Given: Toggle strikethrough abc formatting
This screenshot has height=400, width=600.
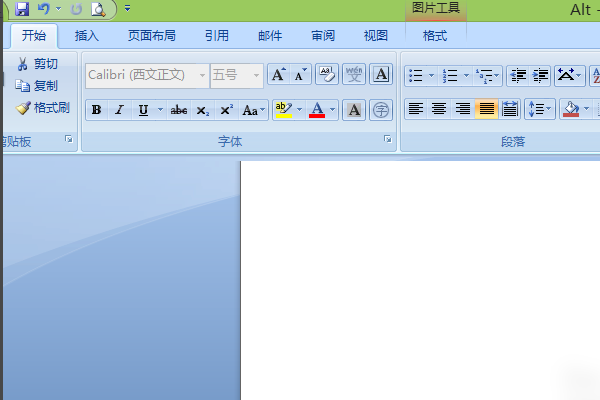Looking at the screenshot, I should click(179, 110).
